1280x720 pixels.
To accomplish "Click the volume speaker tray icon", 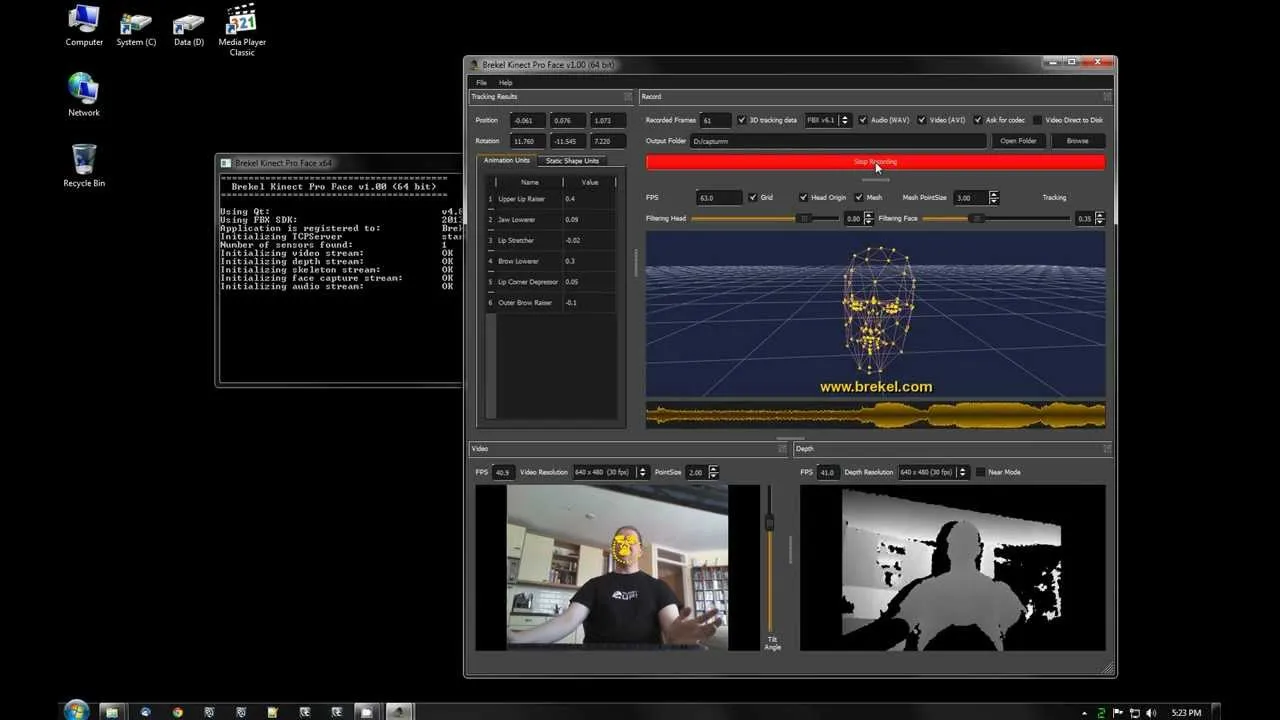I will point(1150,712).
